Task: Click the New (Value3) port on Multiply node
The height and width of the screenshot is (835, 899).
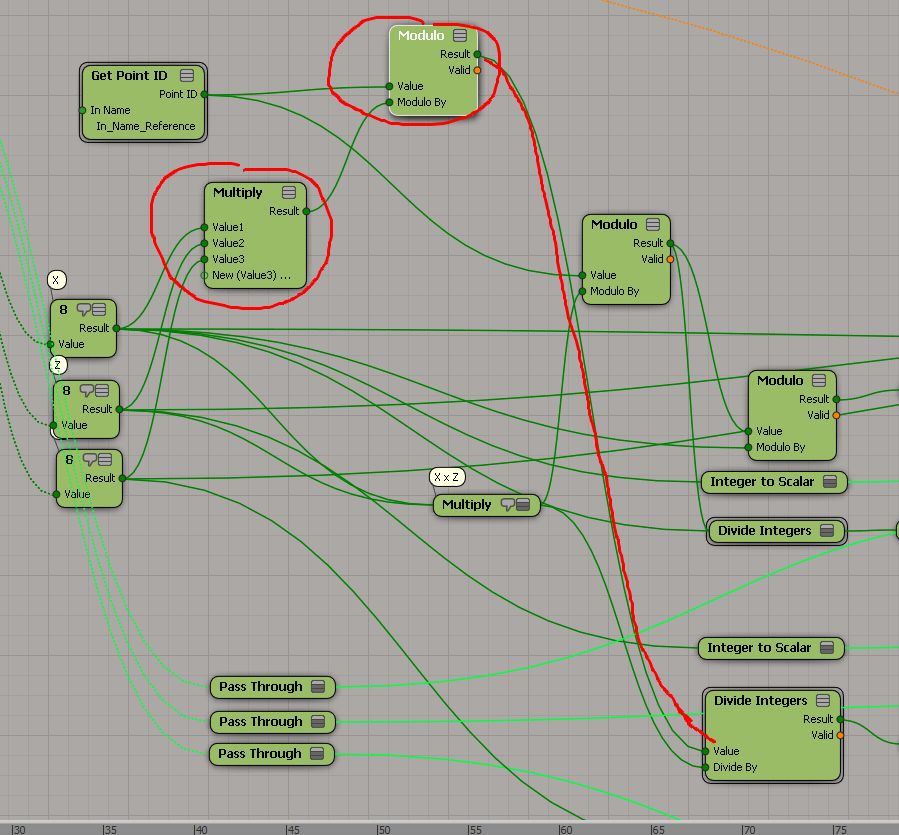Action: coord(205,275)
